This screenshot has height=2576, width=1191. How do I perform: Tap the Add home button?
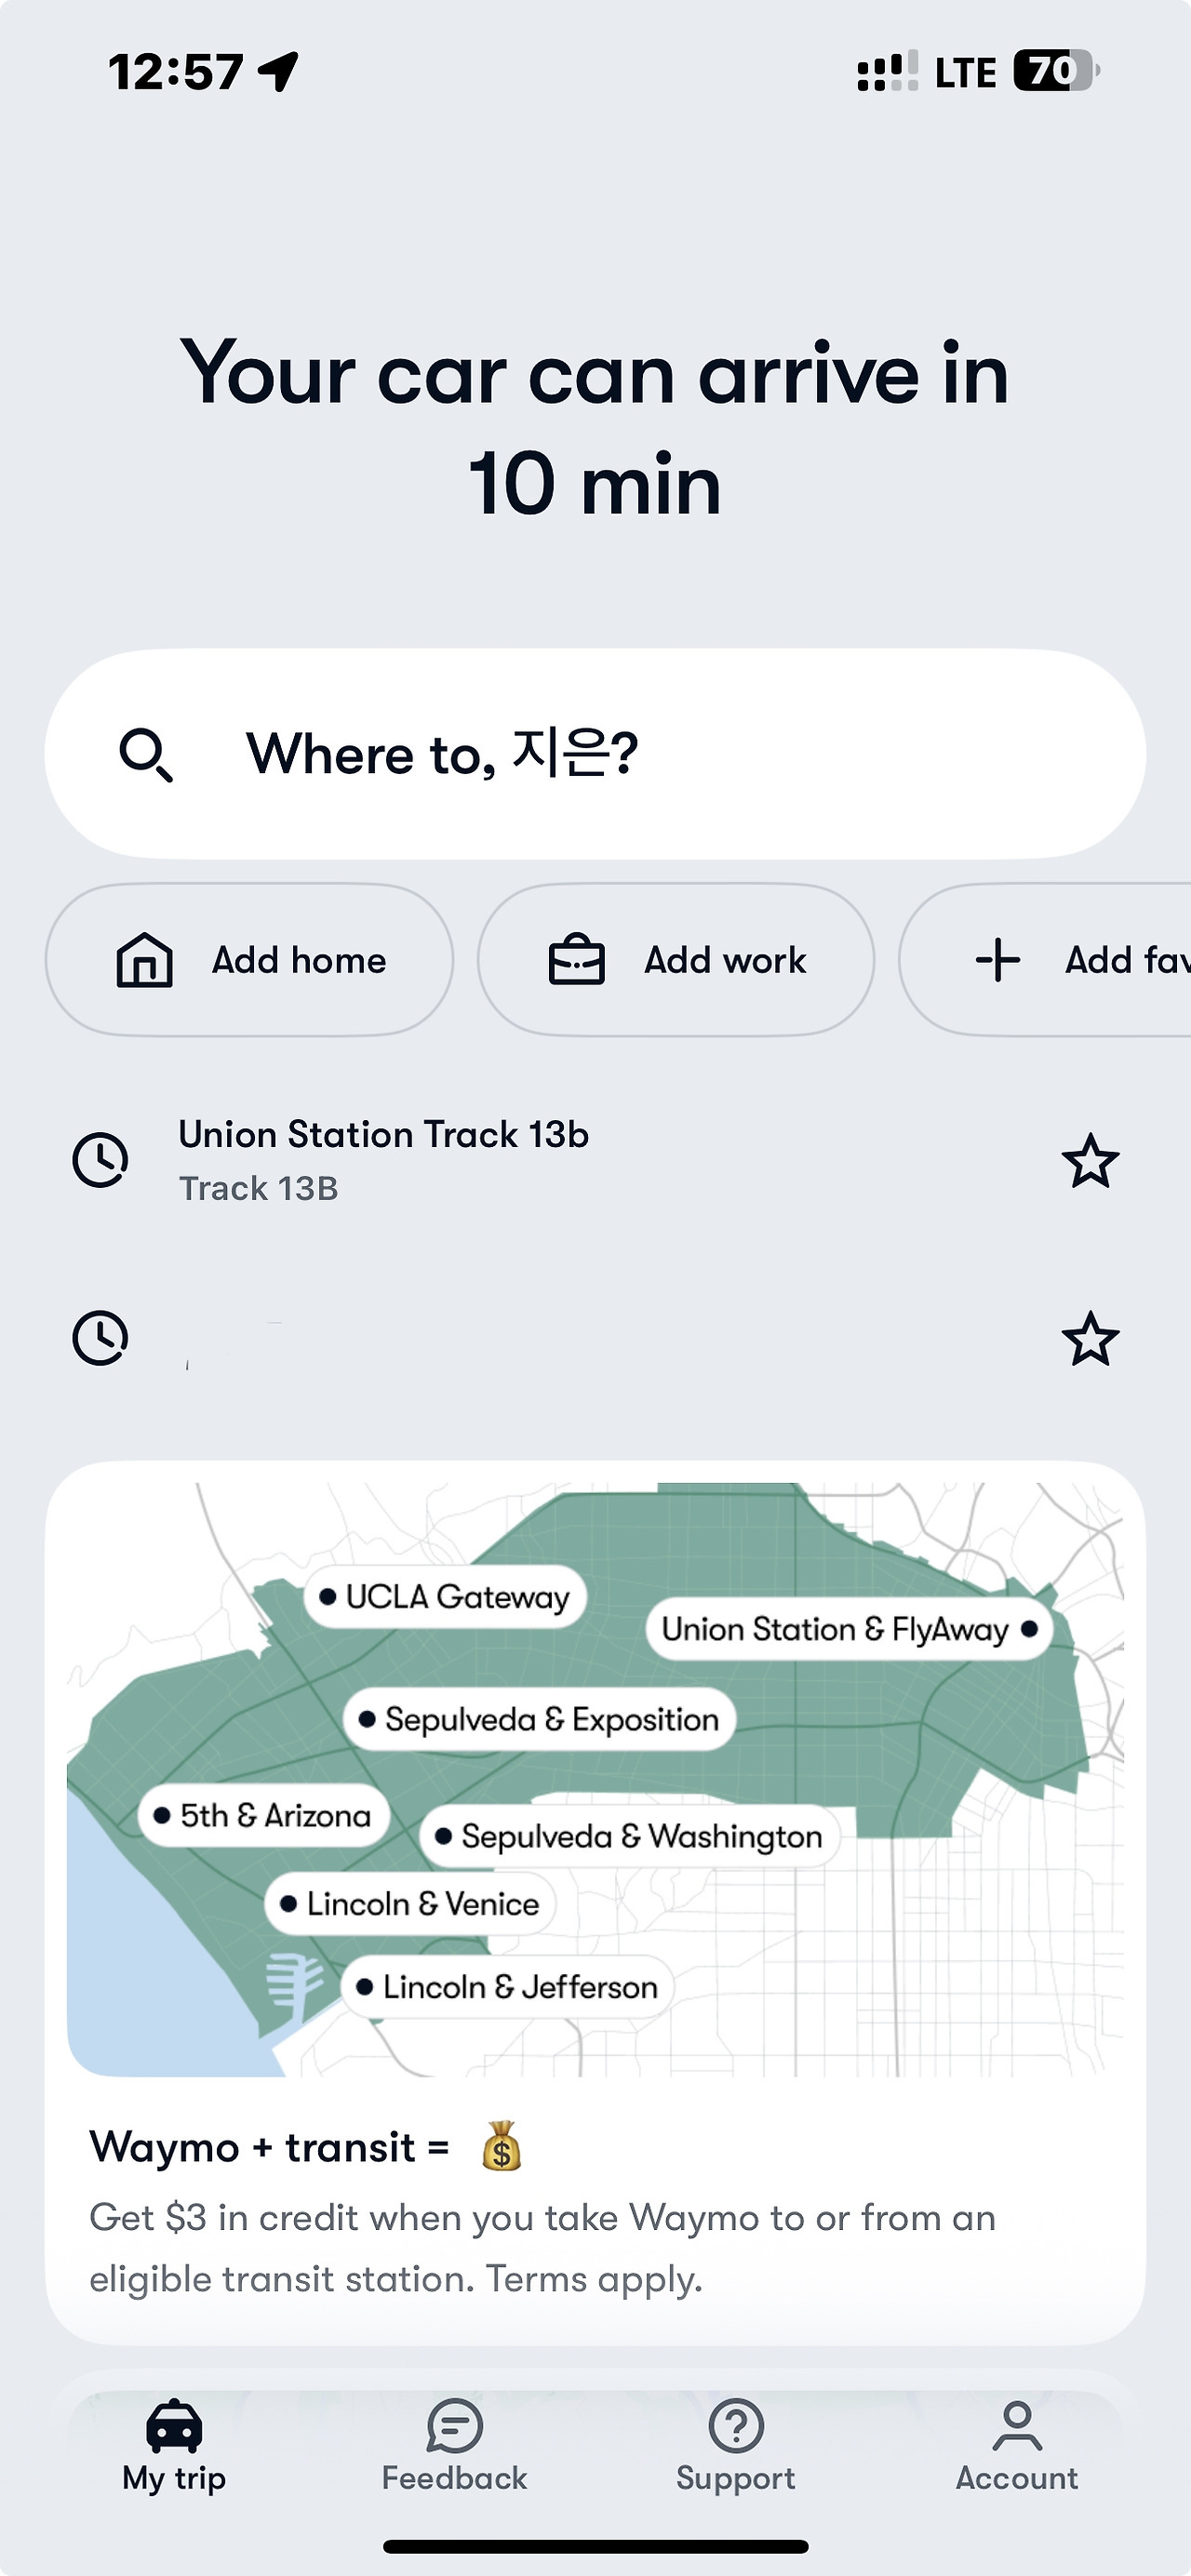pyautogui.click(x=249, y=960)
